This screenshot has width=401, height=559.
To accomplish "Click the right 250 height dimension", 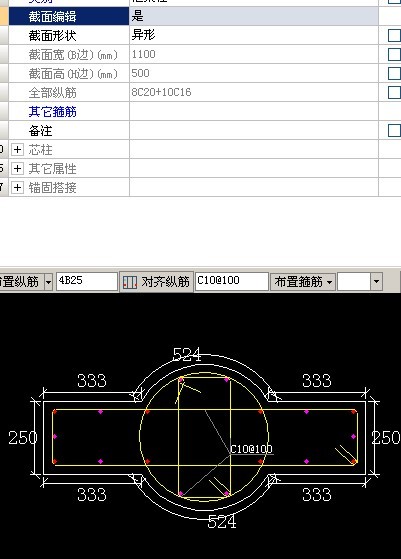I will coord(386,437).
